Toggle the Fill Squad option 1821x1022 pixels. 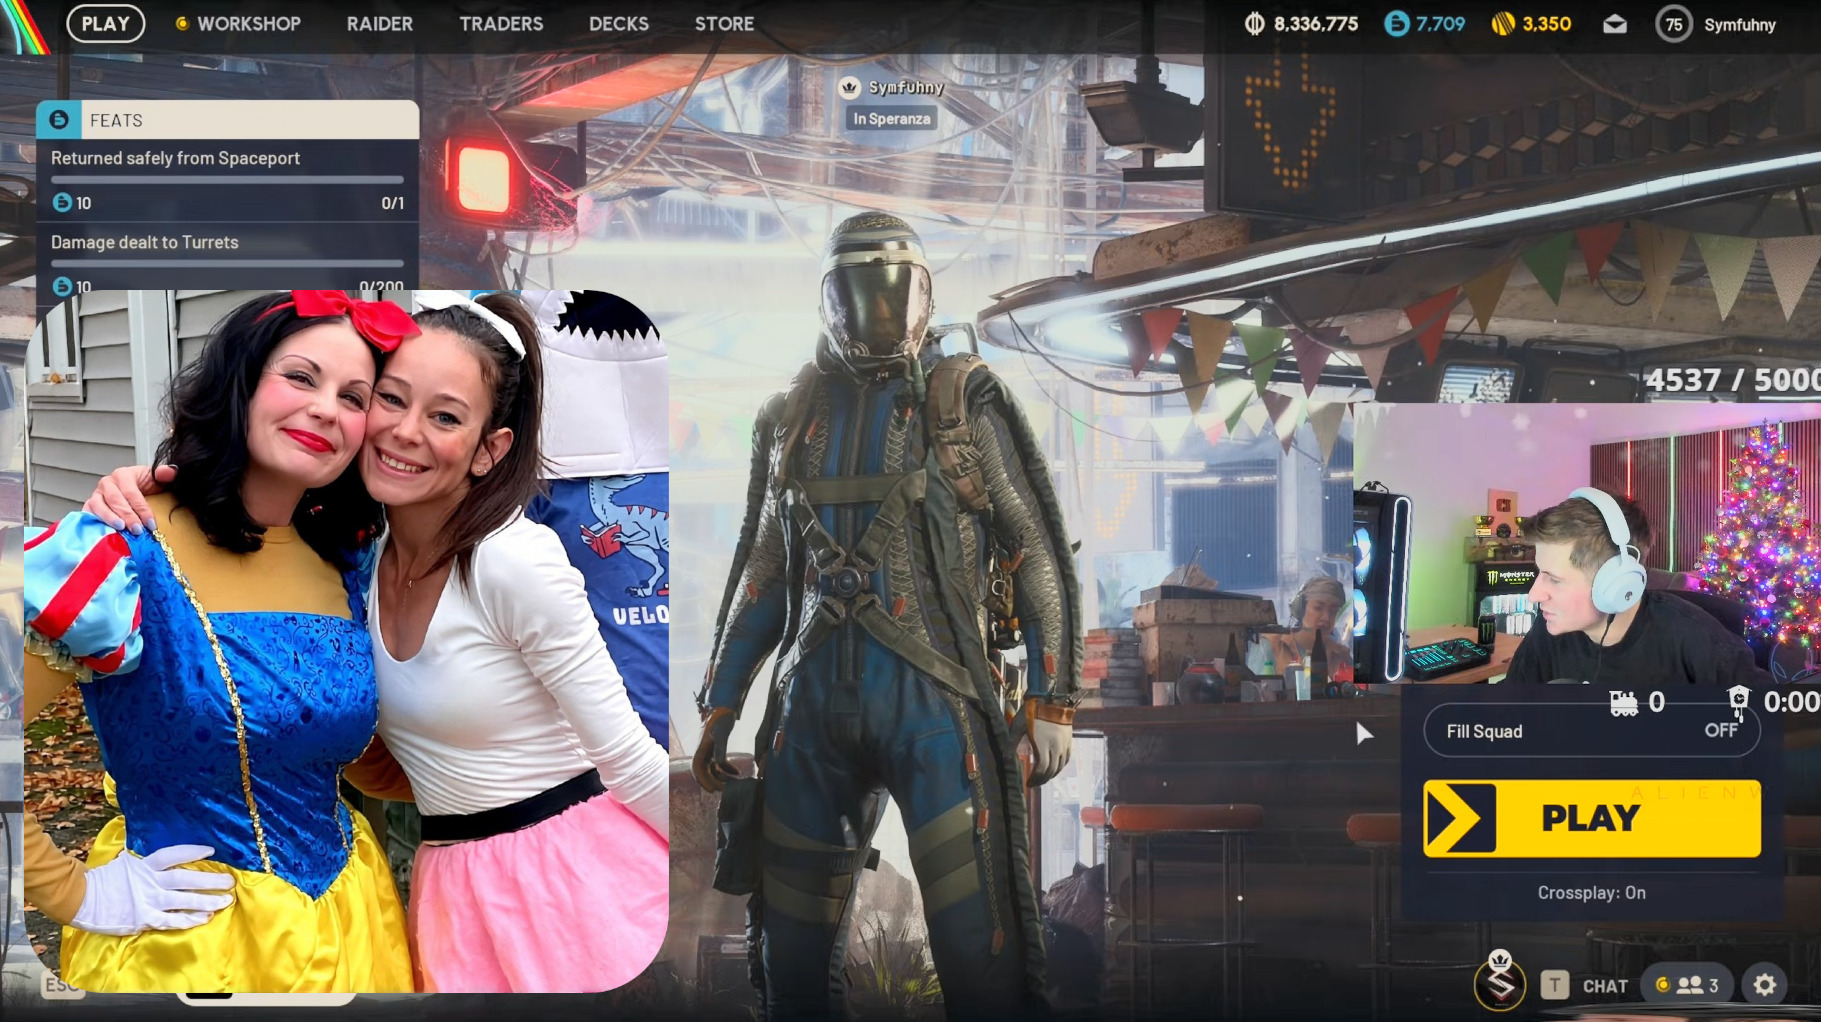click(1592, 731)
